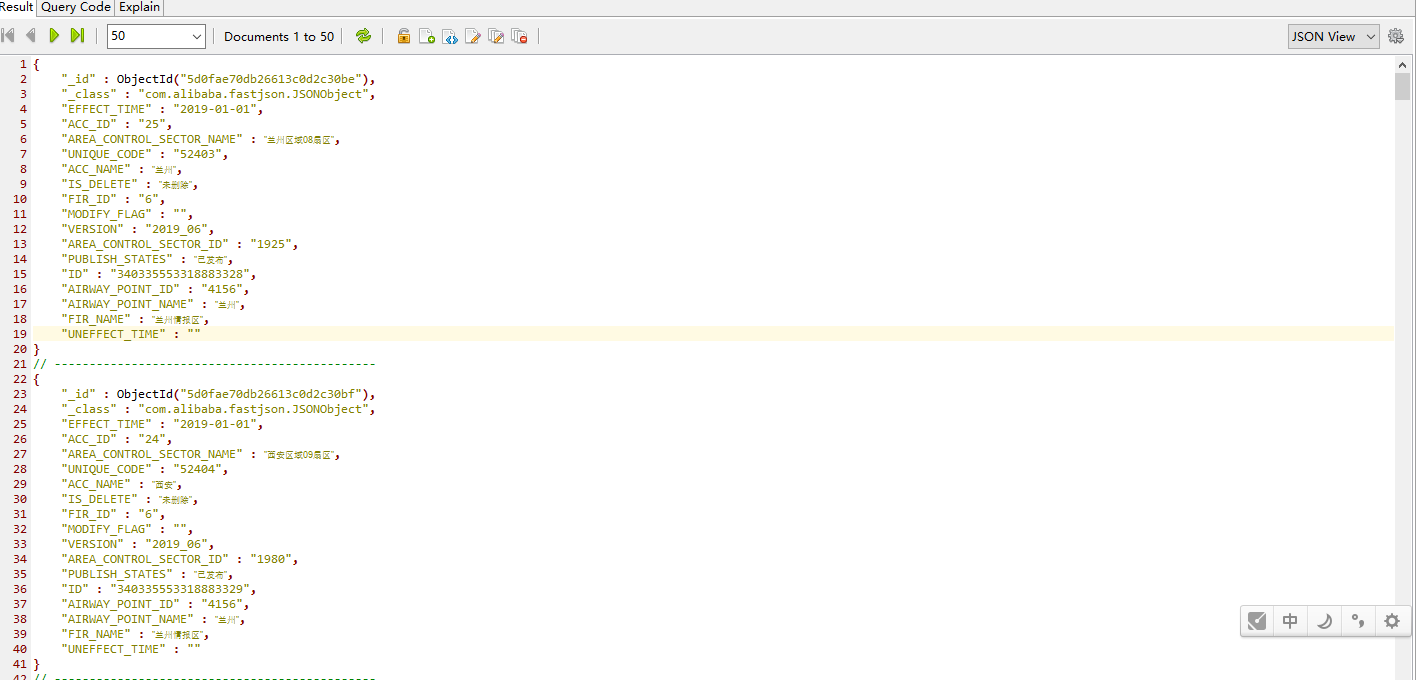Toggle the moon icon on IME bar
Image resolution: width=1418 pixels, height=680 pixels.
[1324, 621]
